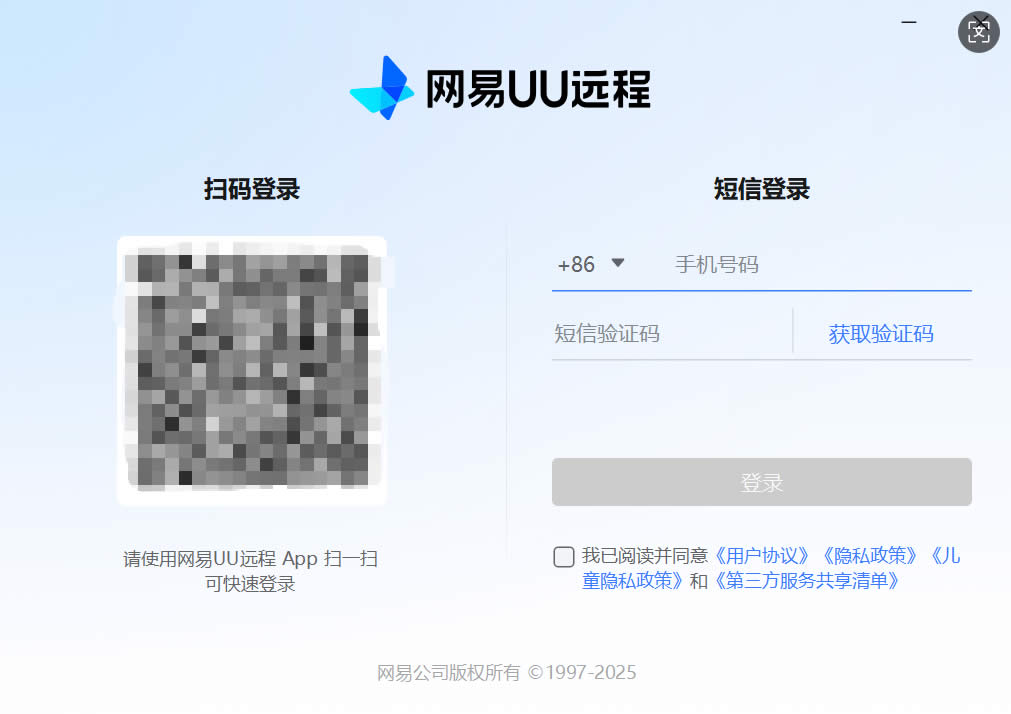The image size is (1011, 714).
Task: Open the +86 country code dropdown
Action: [591, 264]
